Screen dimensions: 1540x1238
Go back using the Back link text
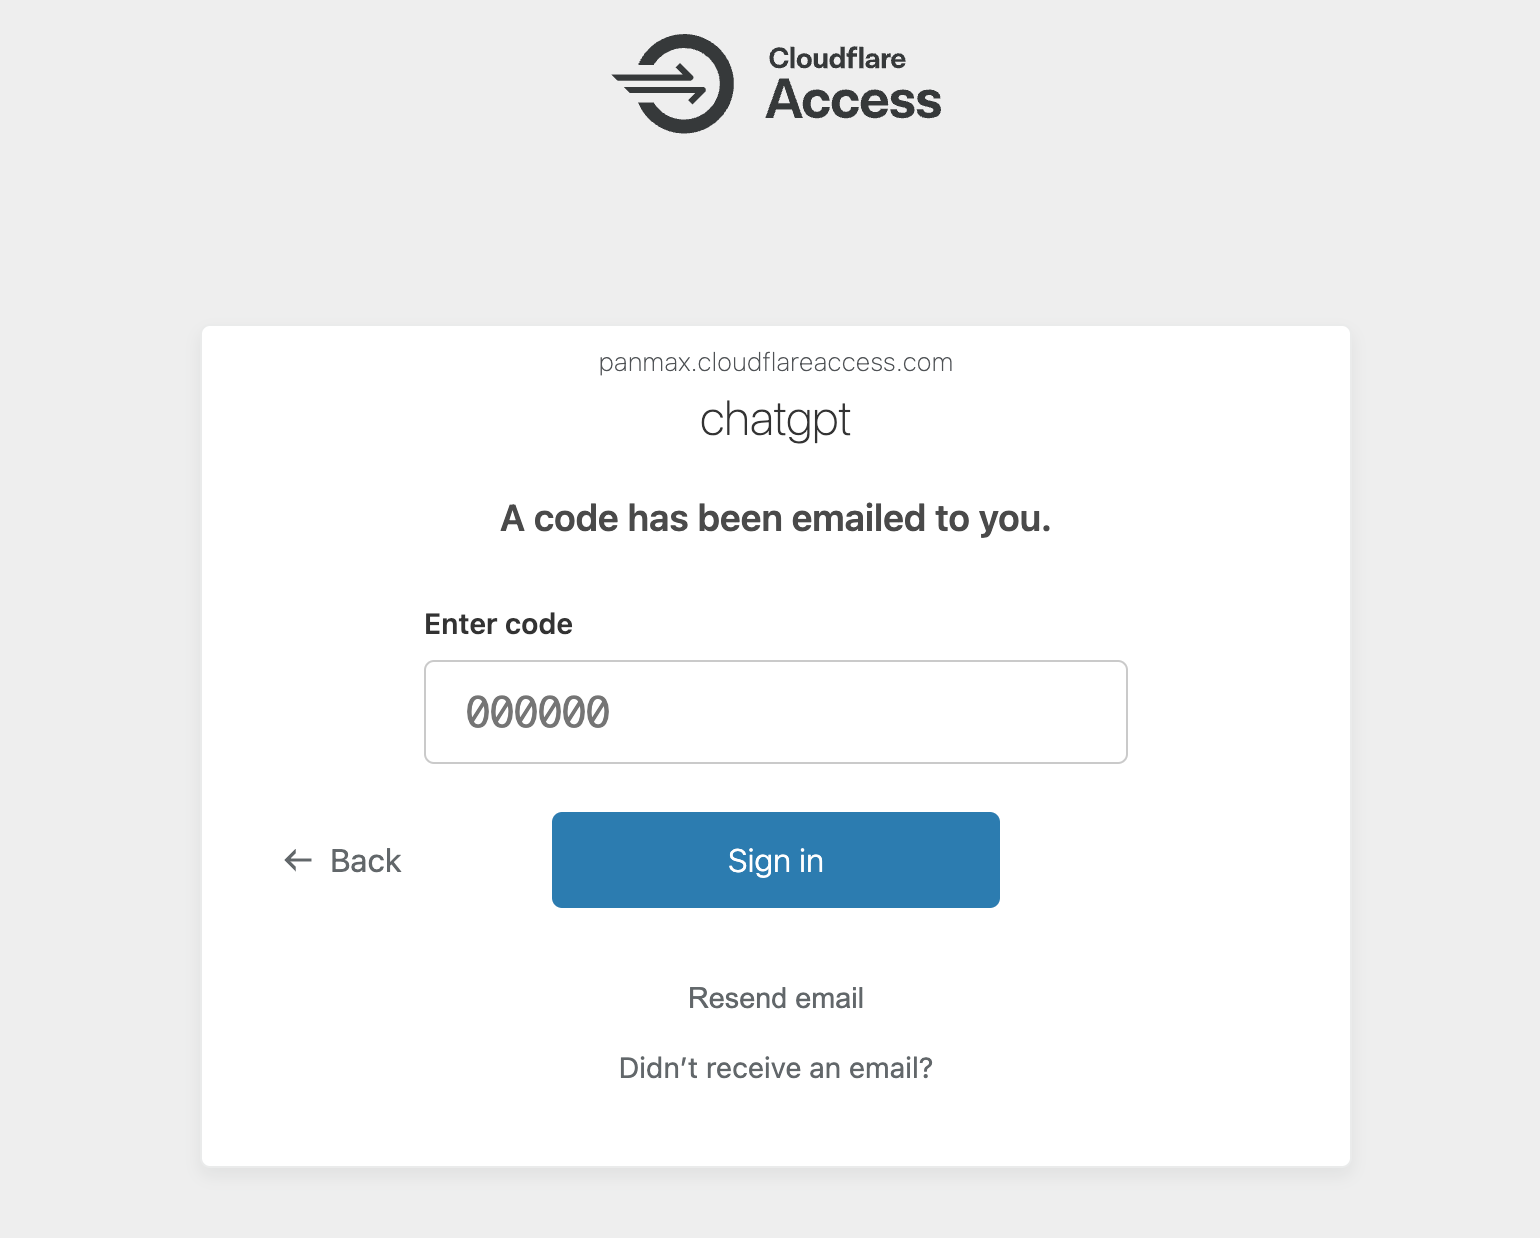click(365, 861)
